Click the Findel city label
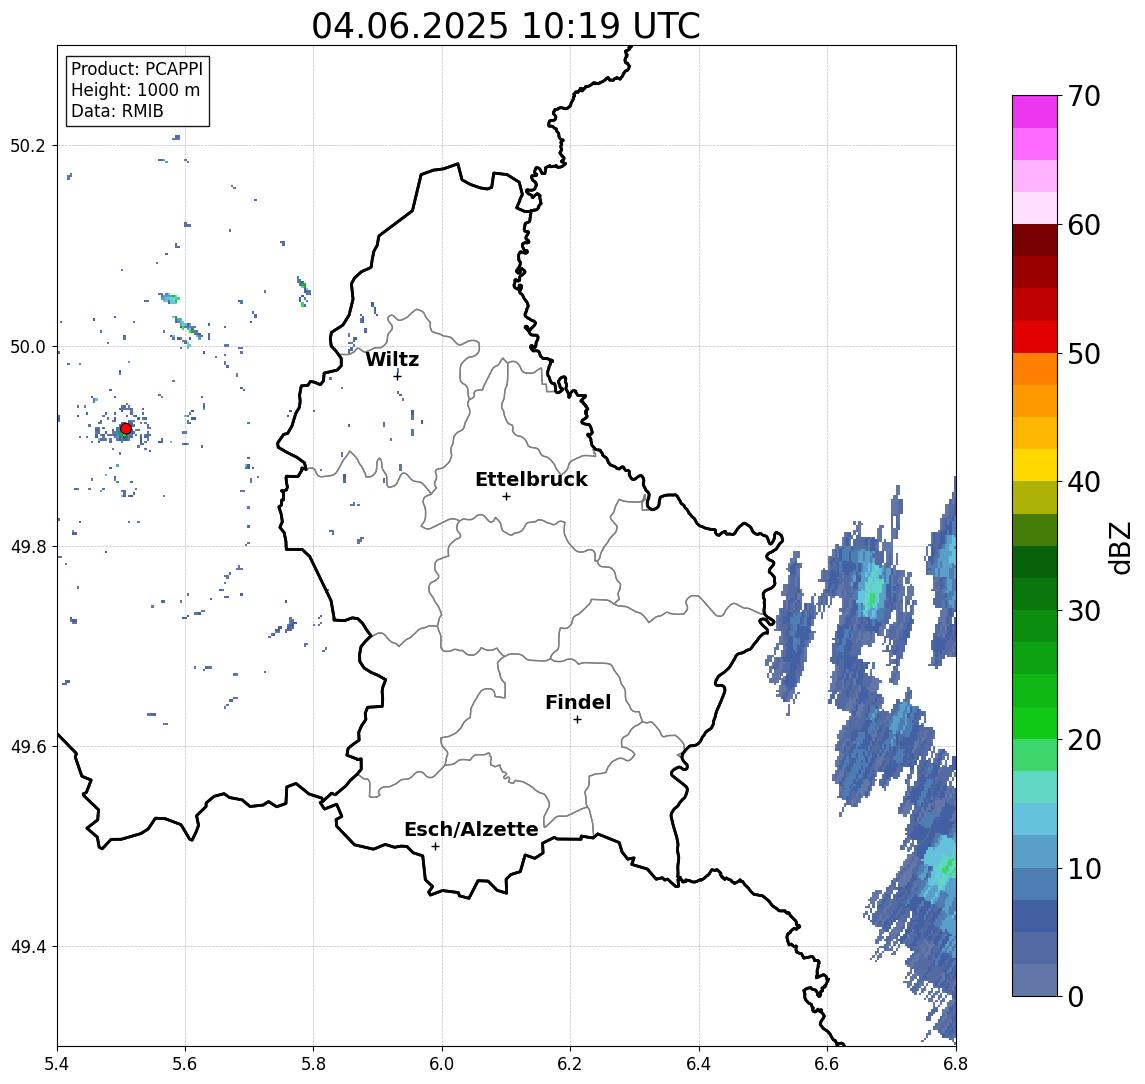 coord(578,702)
